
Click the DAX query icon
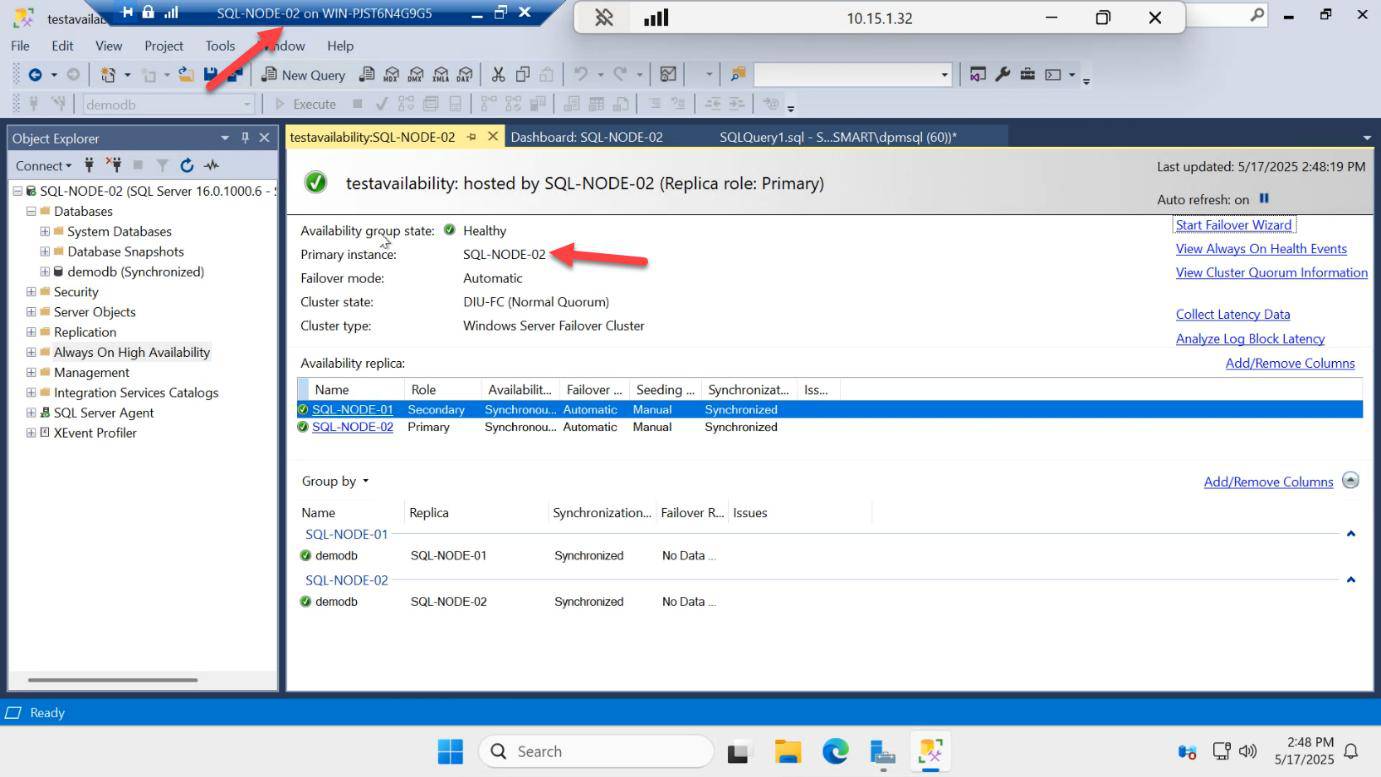click(464, 75)
